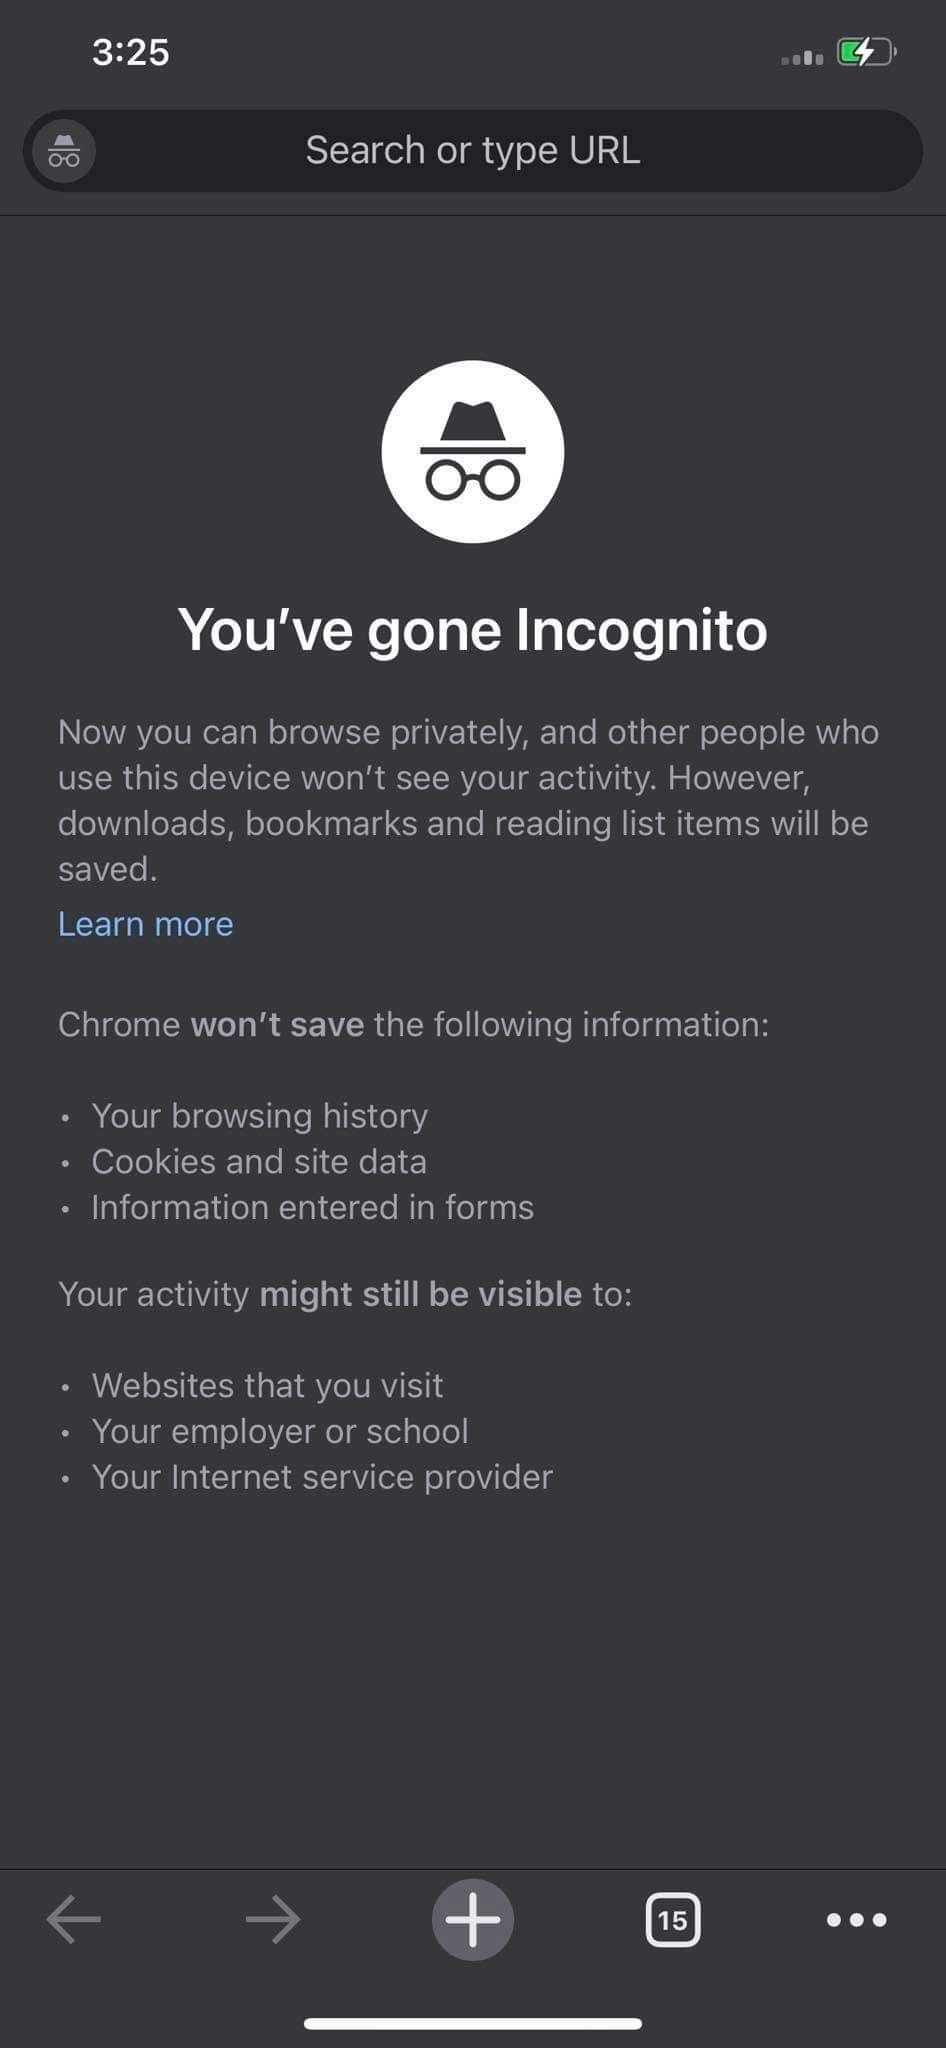
Task: Select the You've gone Incognito heading
Action: (x=472, y=629)
